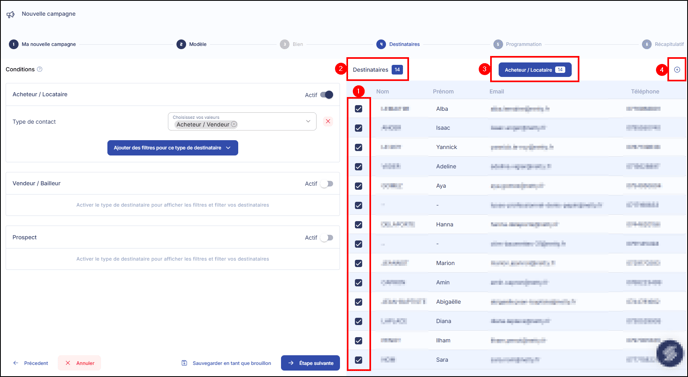This screenshot has height=377, width=688.
Task: Uncheck the recipient Ilham
Action: click(x=358, y=341)
